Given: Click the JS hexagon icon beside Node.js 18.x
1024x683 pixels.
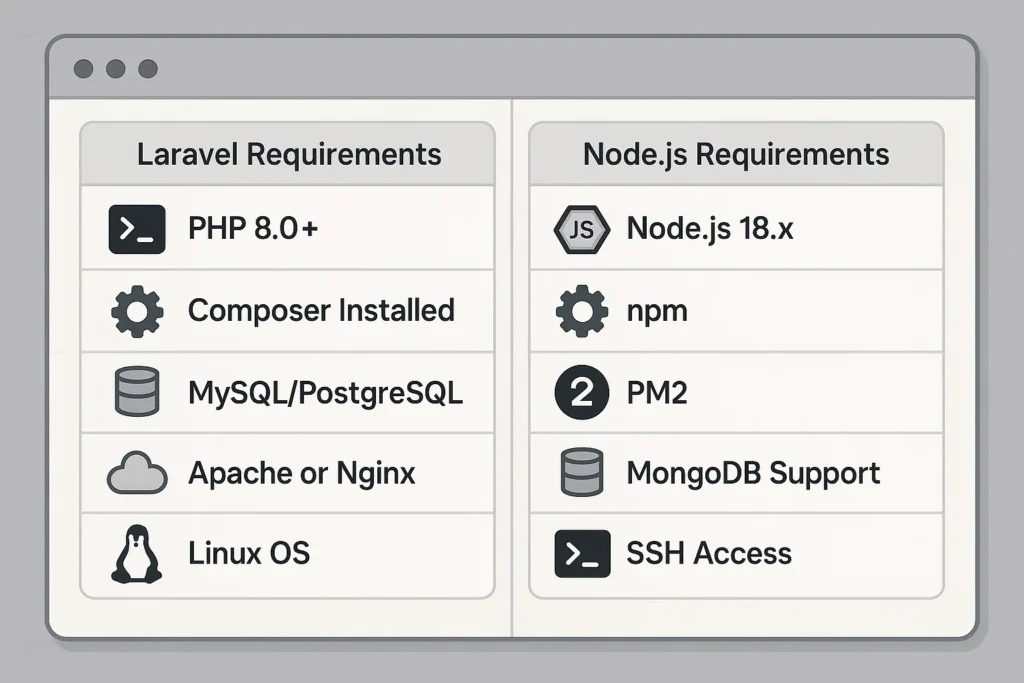Looking at the screenshot, I should pos(581,229).
